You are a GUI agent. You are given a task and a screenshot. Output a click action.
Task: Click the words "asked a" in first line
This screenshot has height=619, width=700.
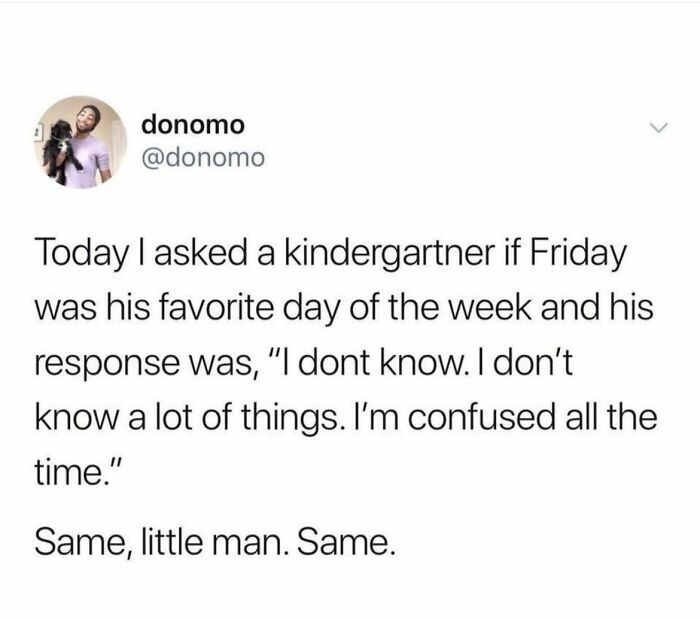pyautogui.click(x=215, y=253)
